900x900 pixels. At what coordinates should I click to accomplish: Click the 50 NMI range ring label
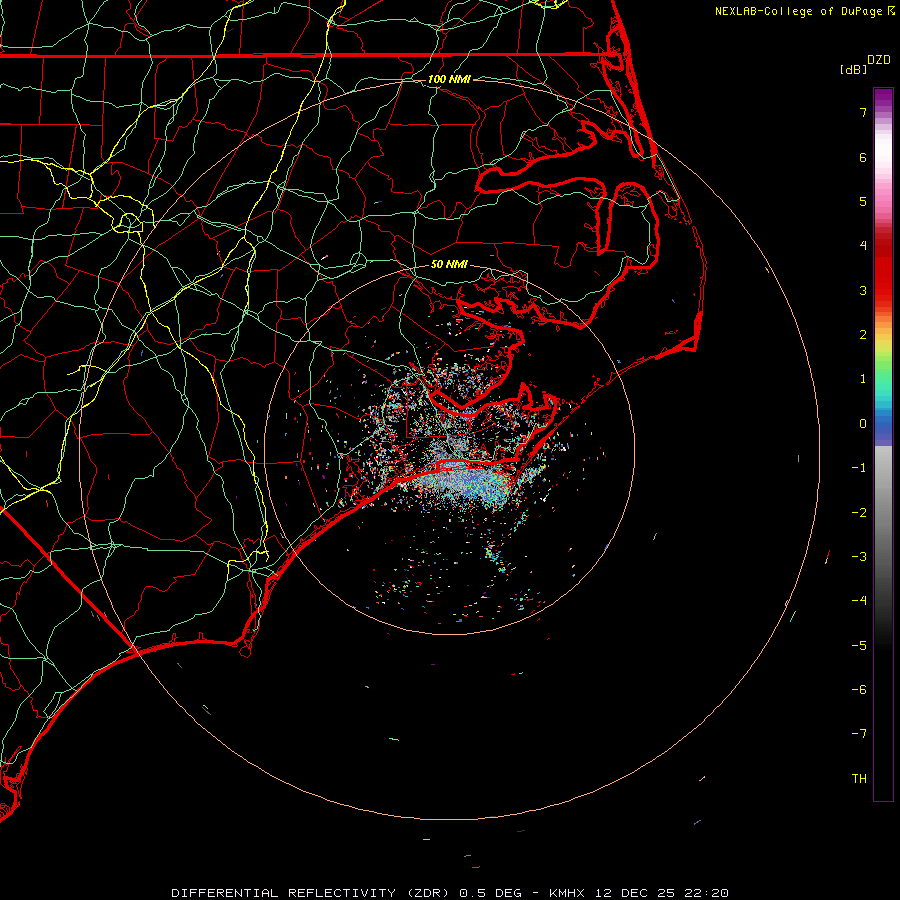coord(449,265)
